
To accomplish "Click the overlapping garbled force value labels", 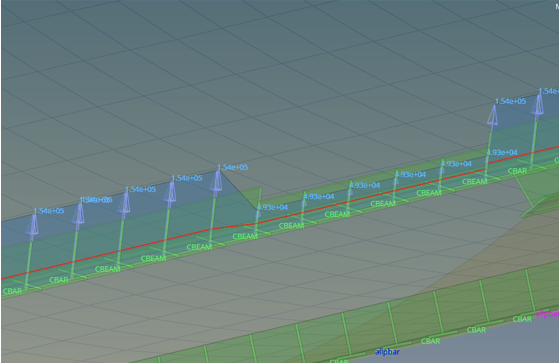I will click(x=96, y=200).
